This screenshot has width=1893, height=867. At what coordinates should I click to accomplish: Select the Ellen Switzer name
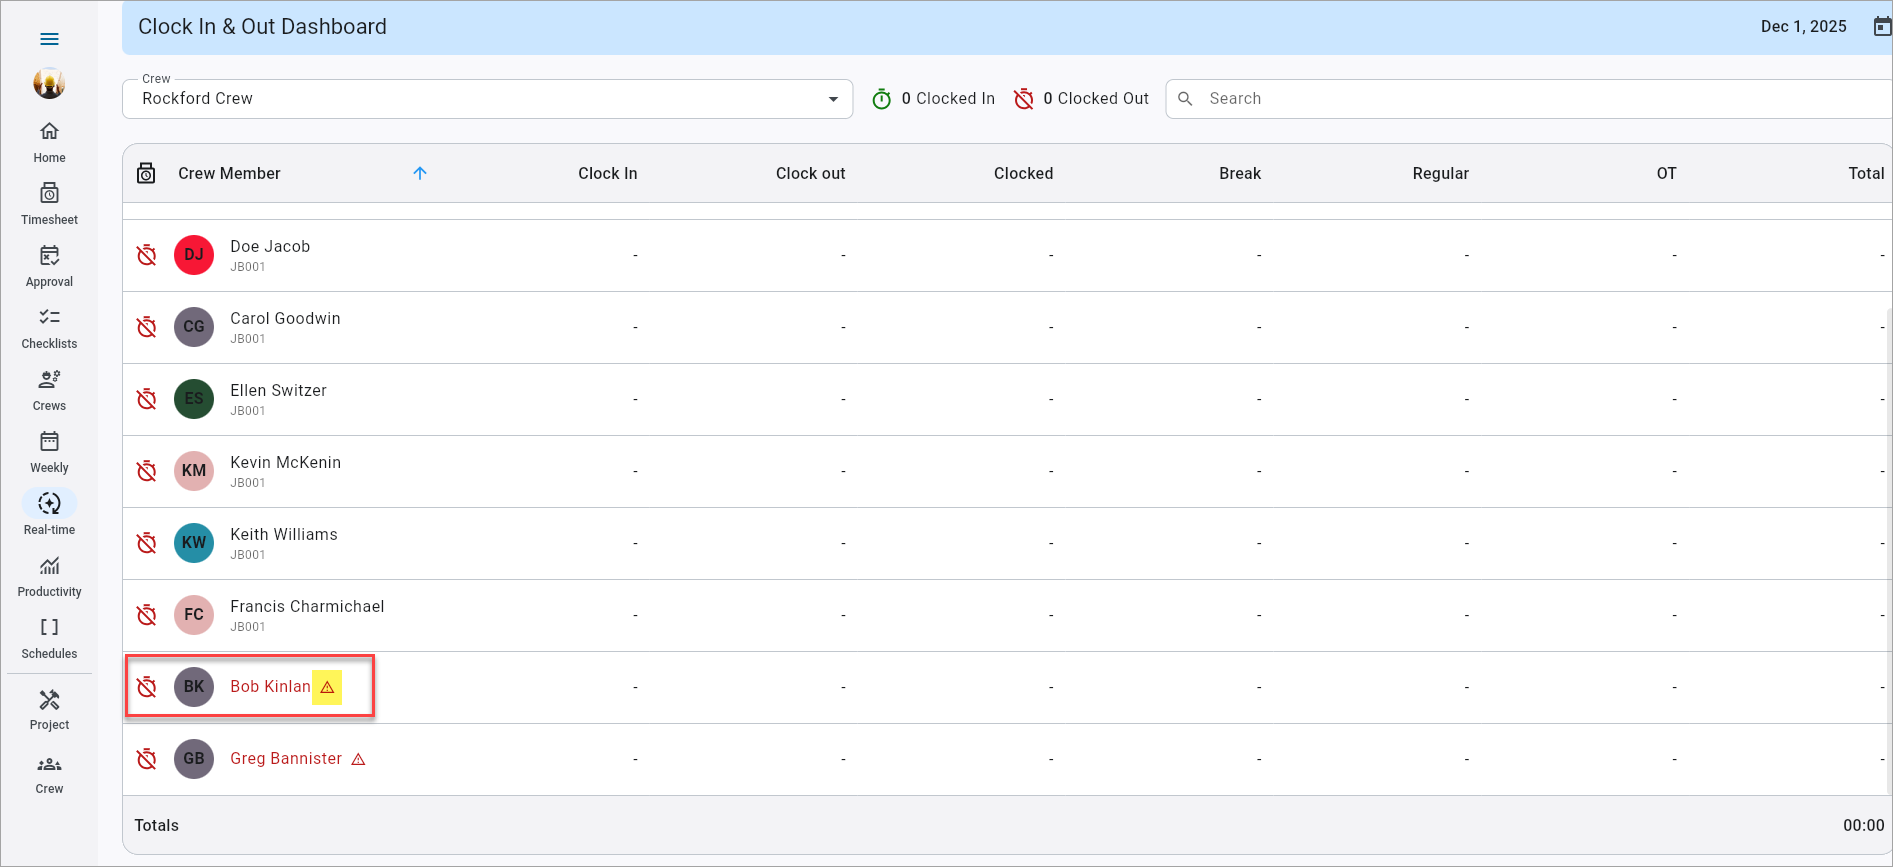(278, 391)
